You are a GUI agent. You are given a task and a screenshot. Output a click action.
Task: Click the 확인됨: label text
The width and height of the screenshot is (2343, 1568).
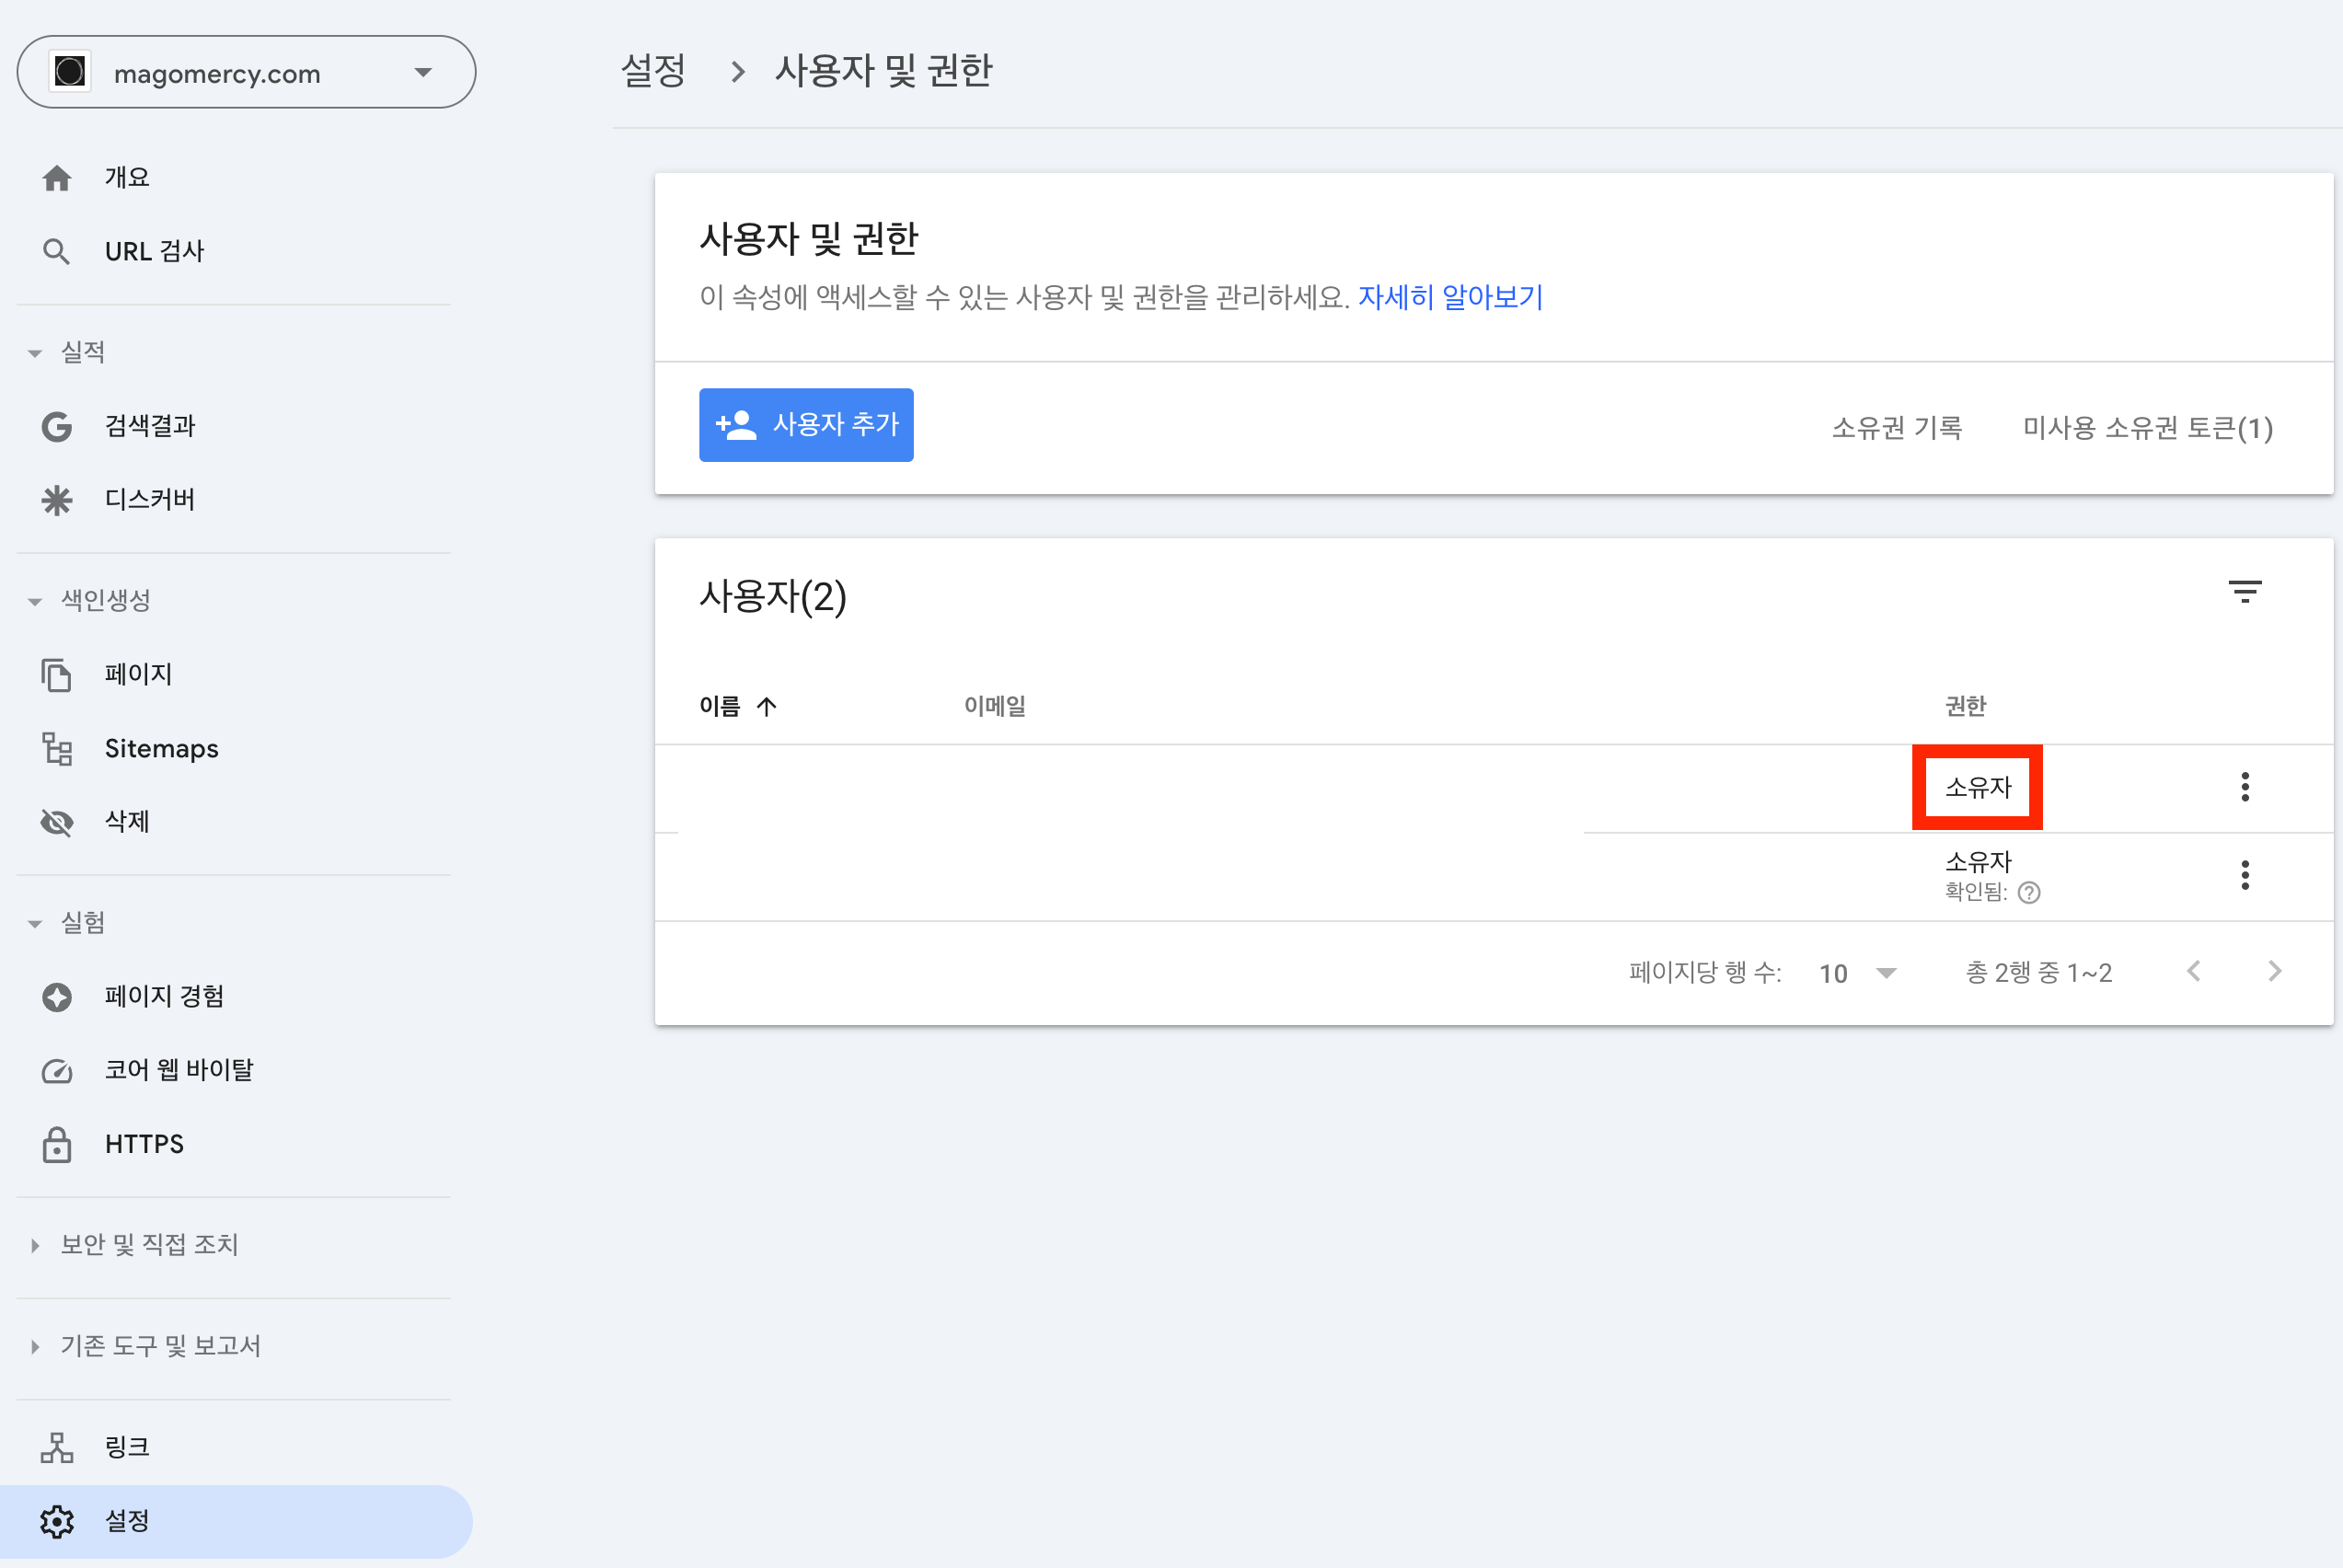click(x=1976, y=891)
